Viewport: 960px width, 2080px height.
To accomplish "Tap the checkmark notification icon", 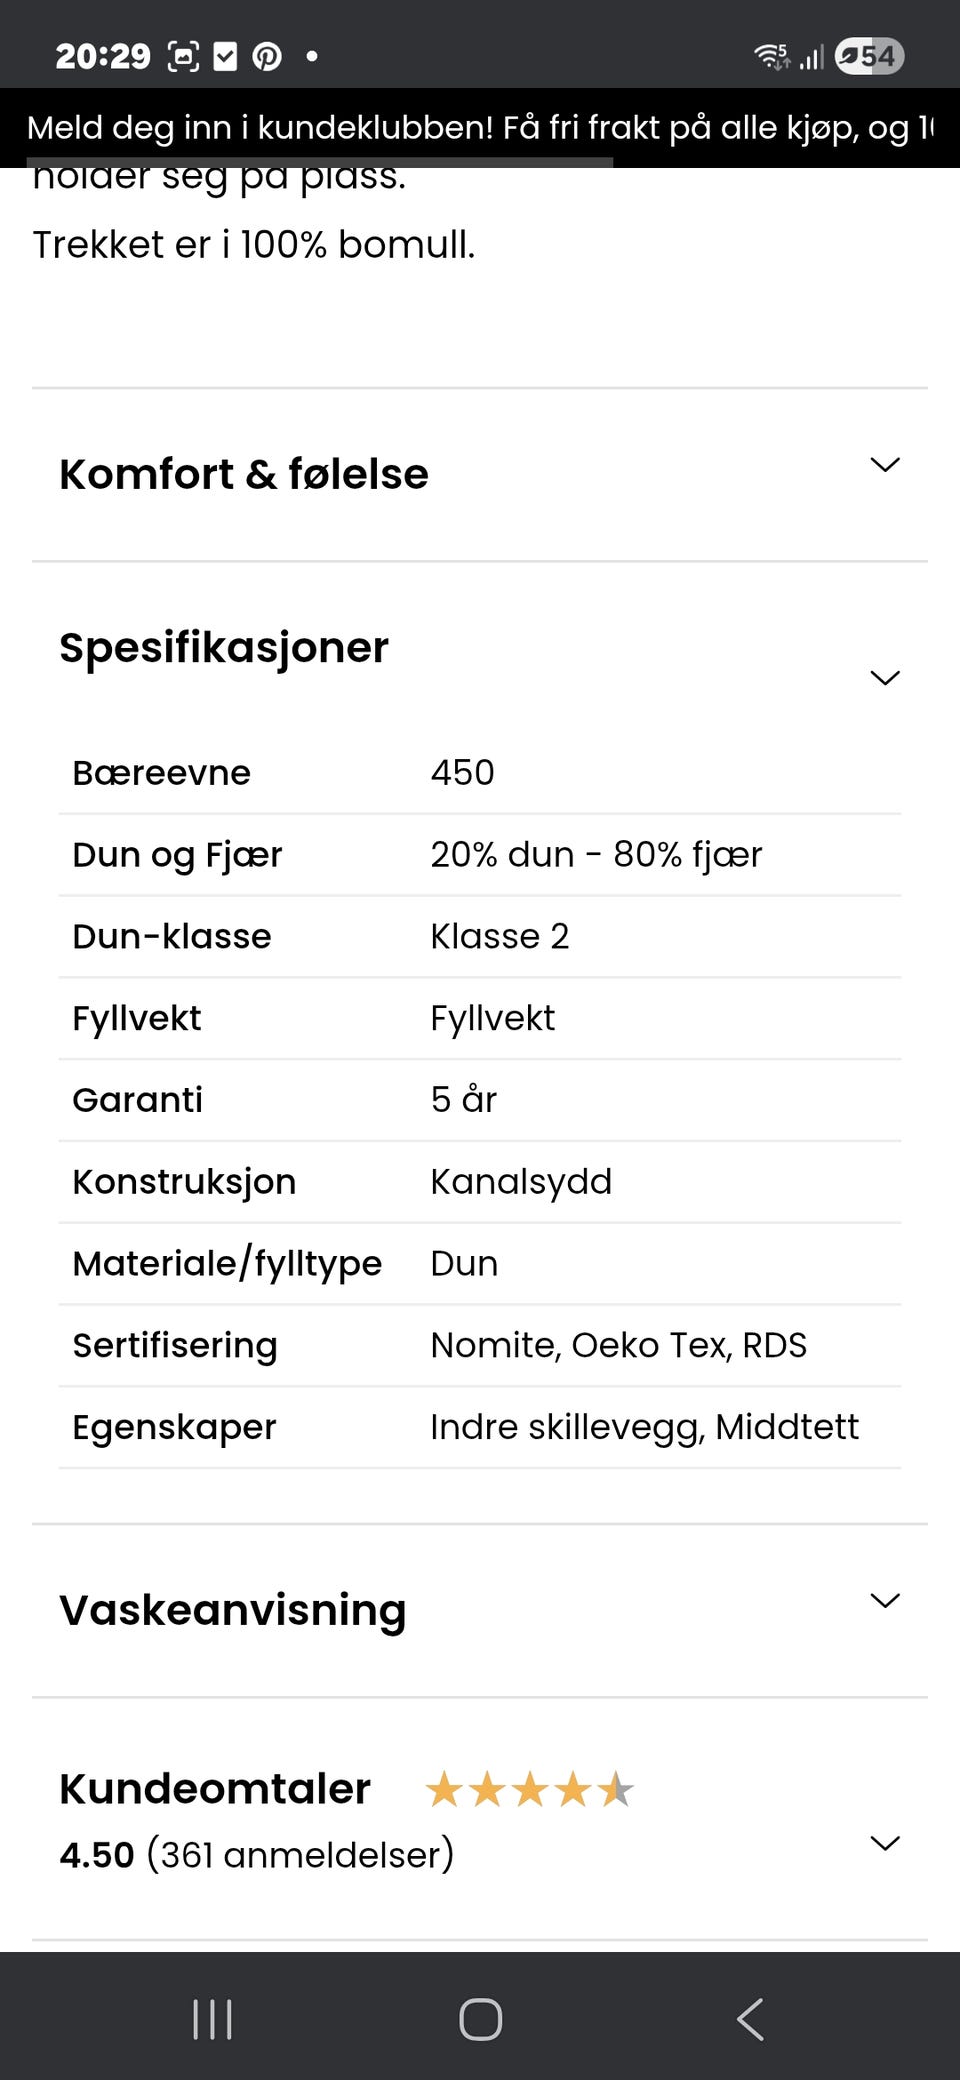I will click(226, 57).
